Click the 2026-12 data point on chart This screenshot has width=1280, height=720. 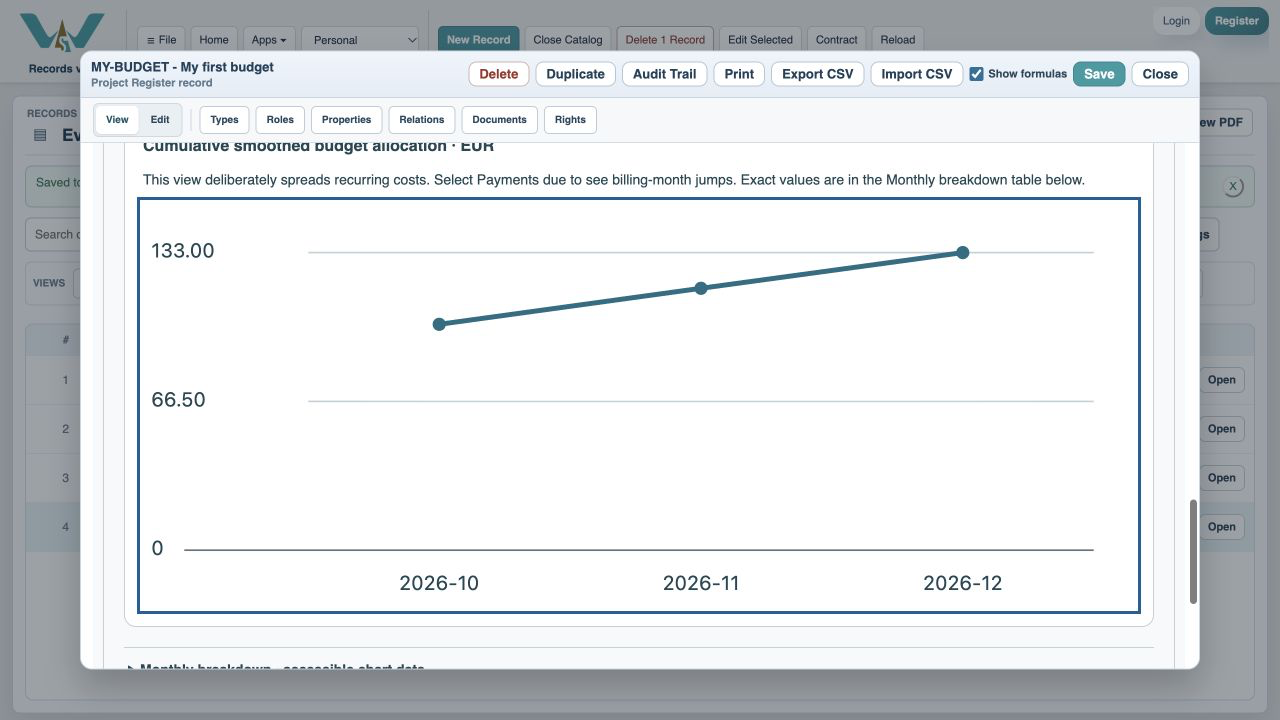coord(963,253)
